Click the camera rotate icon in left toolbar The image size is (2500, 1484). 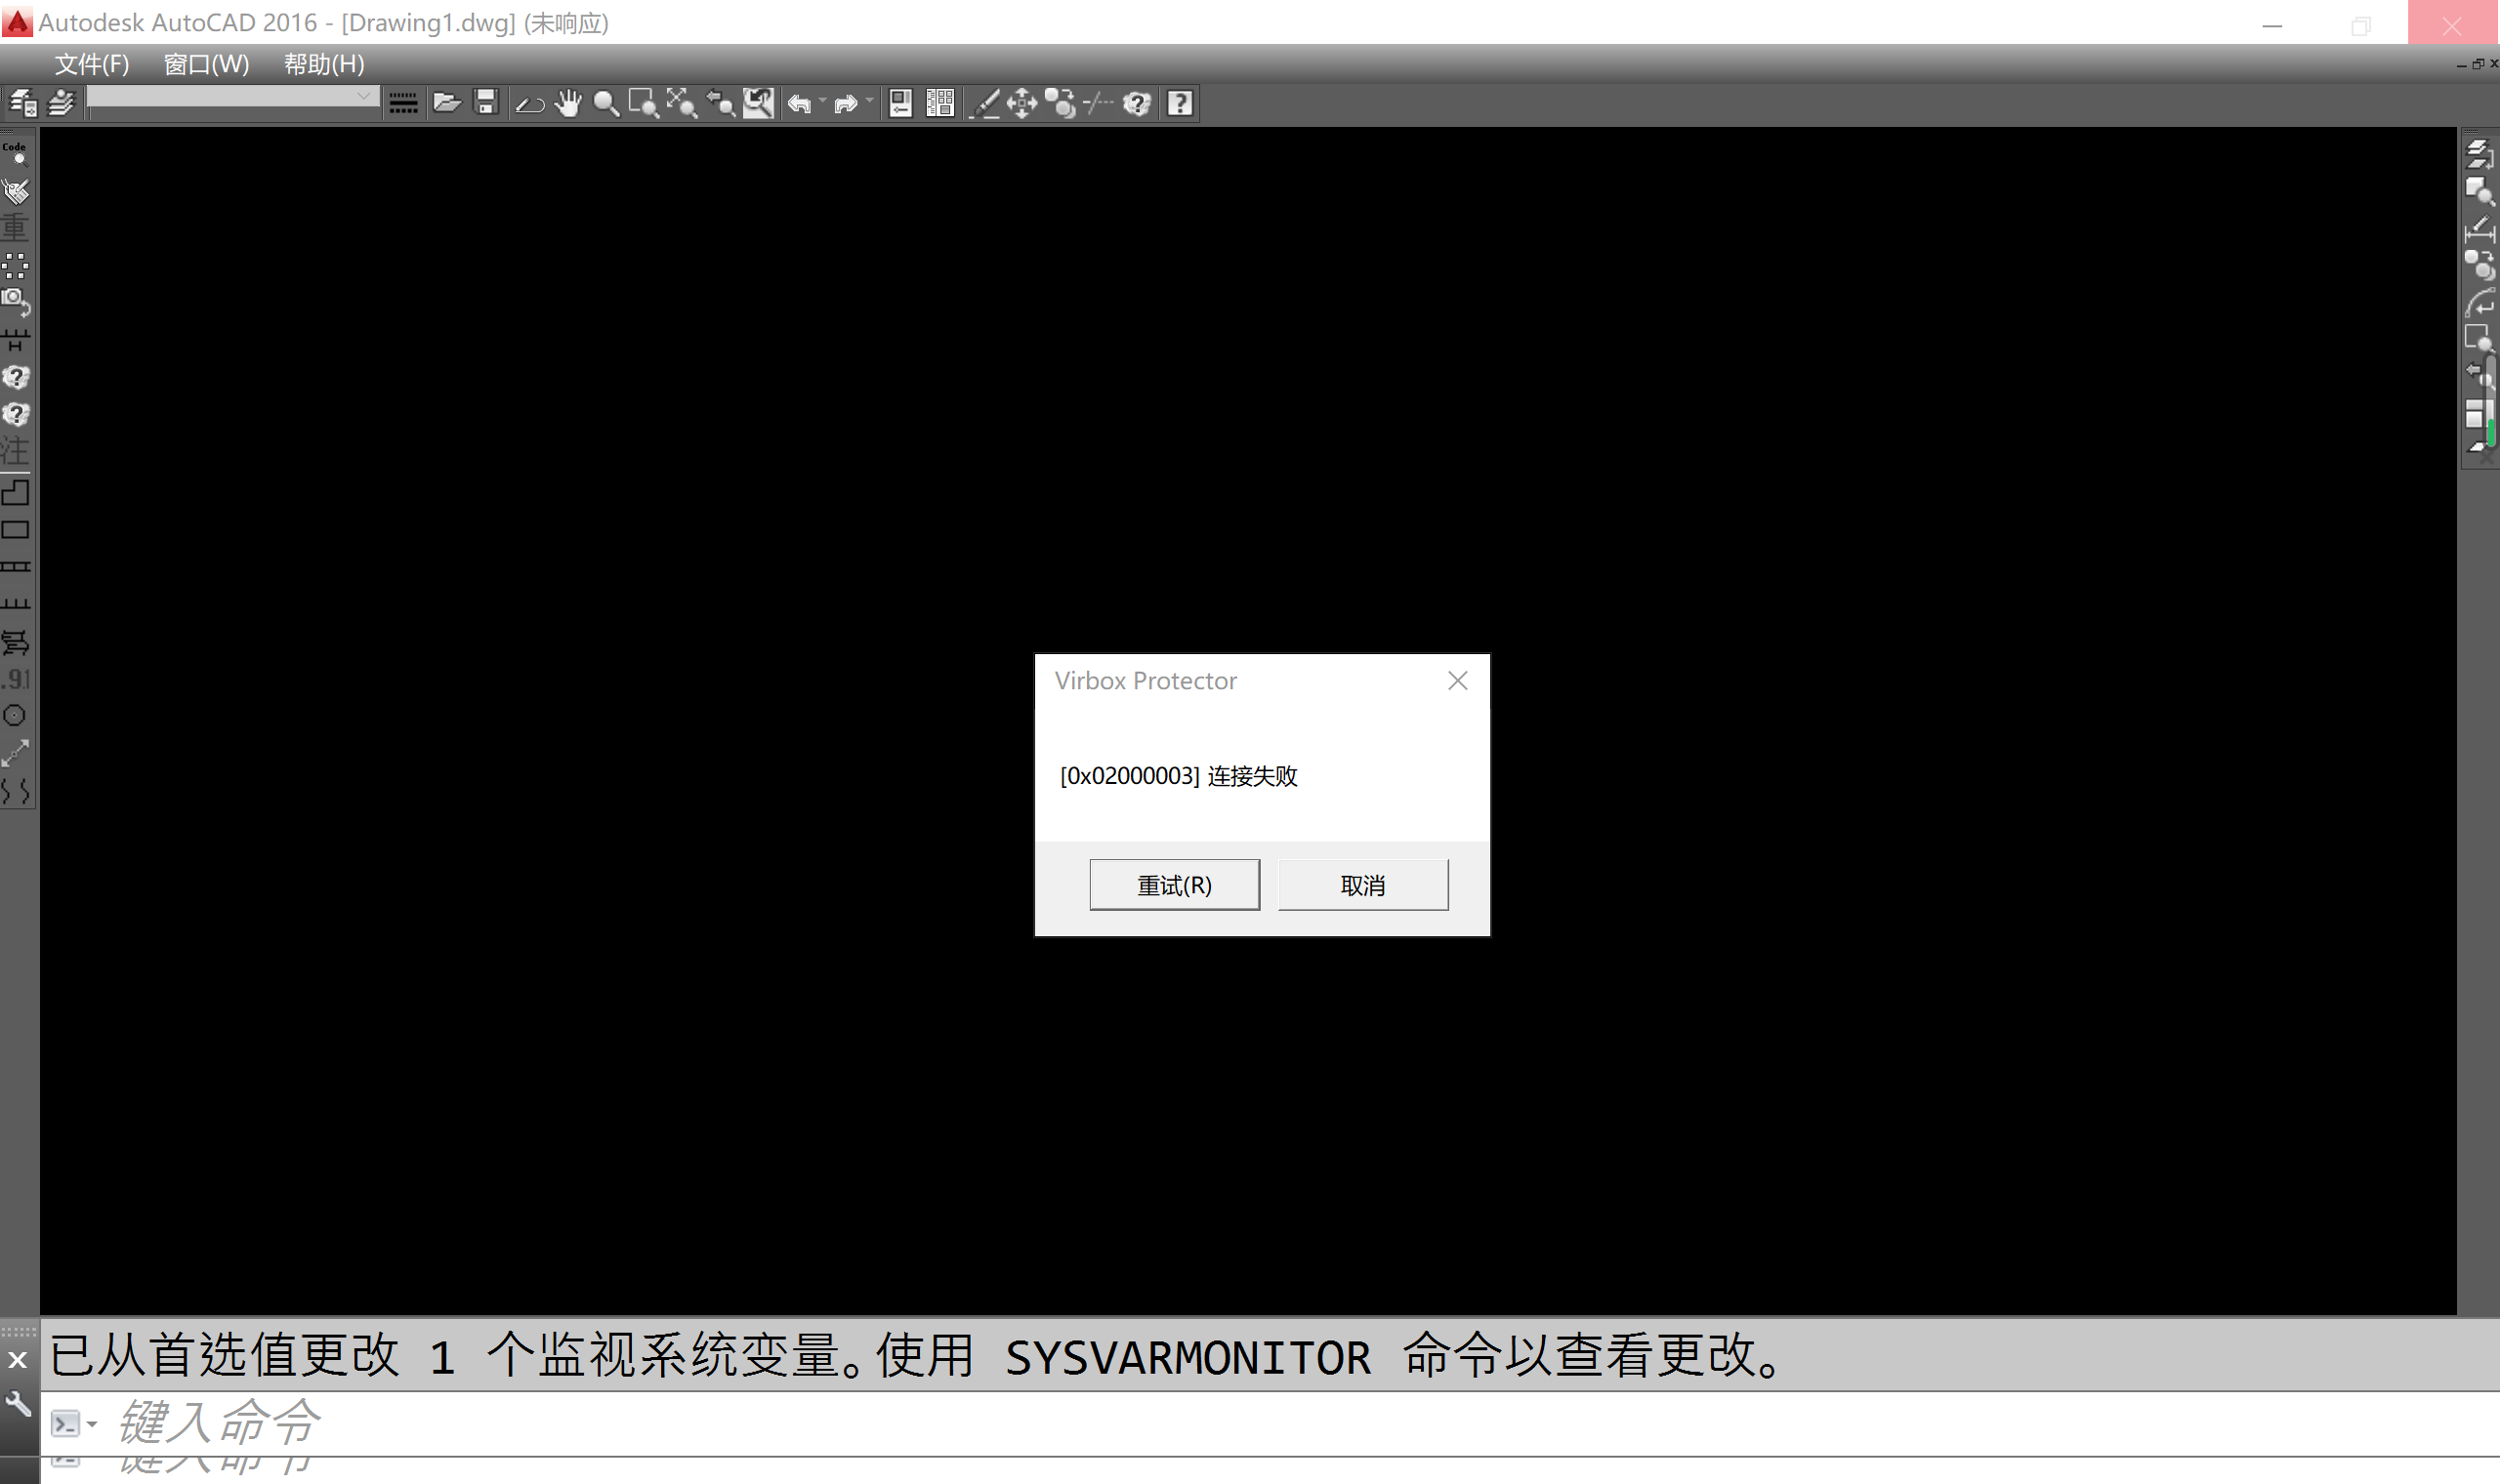[15, 302]
